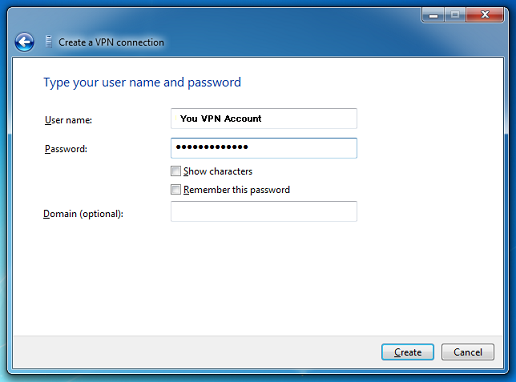516x382 pixels.
Task: Click the Remember this password label text
Action: click(237, 190)
